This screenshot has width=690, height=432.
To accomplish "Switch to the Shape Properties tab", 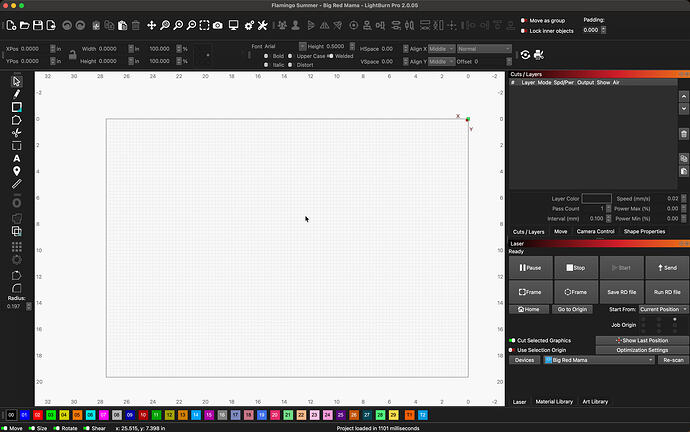I will 644,232.
